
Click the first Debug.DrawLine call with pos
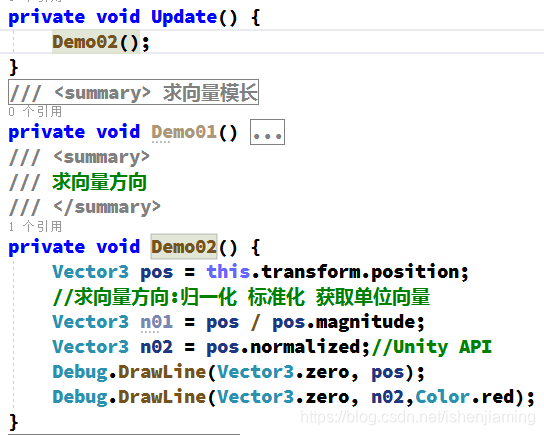[x=239, y=372]
